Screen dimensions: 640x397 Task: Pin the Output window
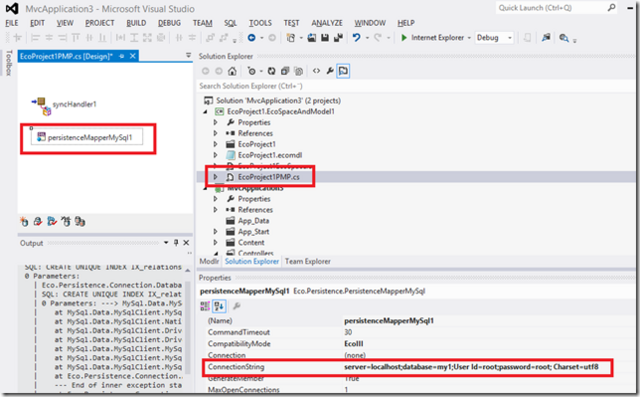pos(176,243)
